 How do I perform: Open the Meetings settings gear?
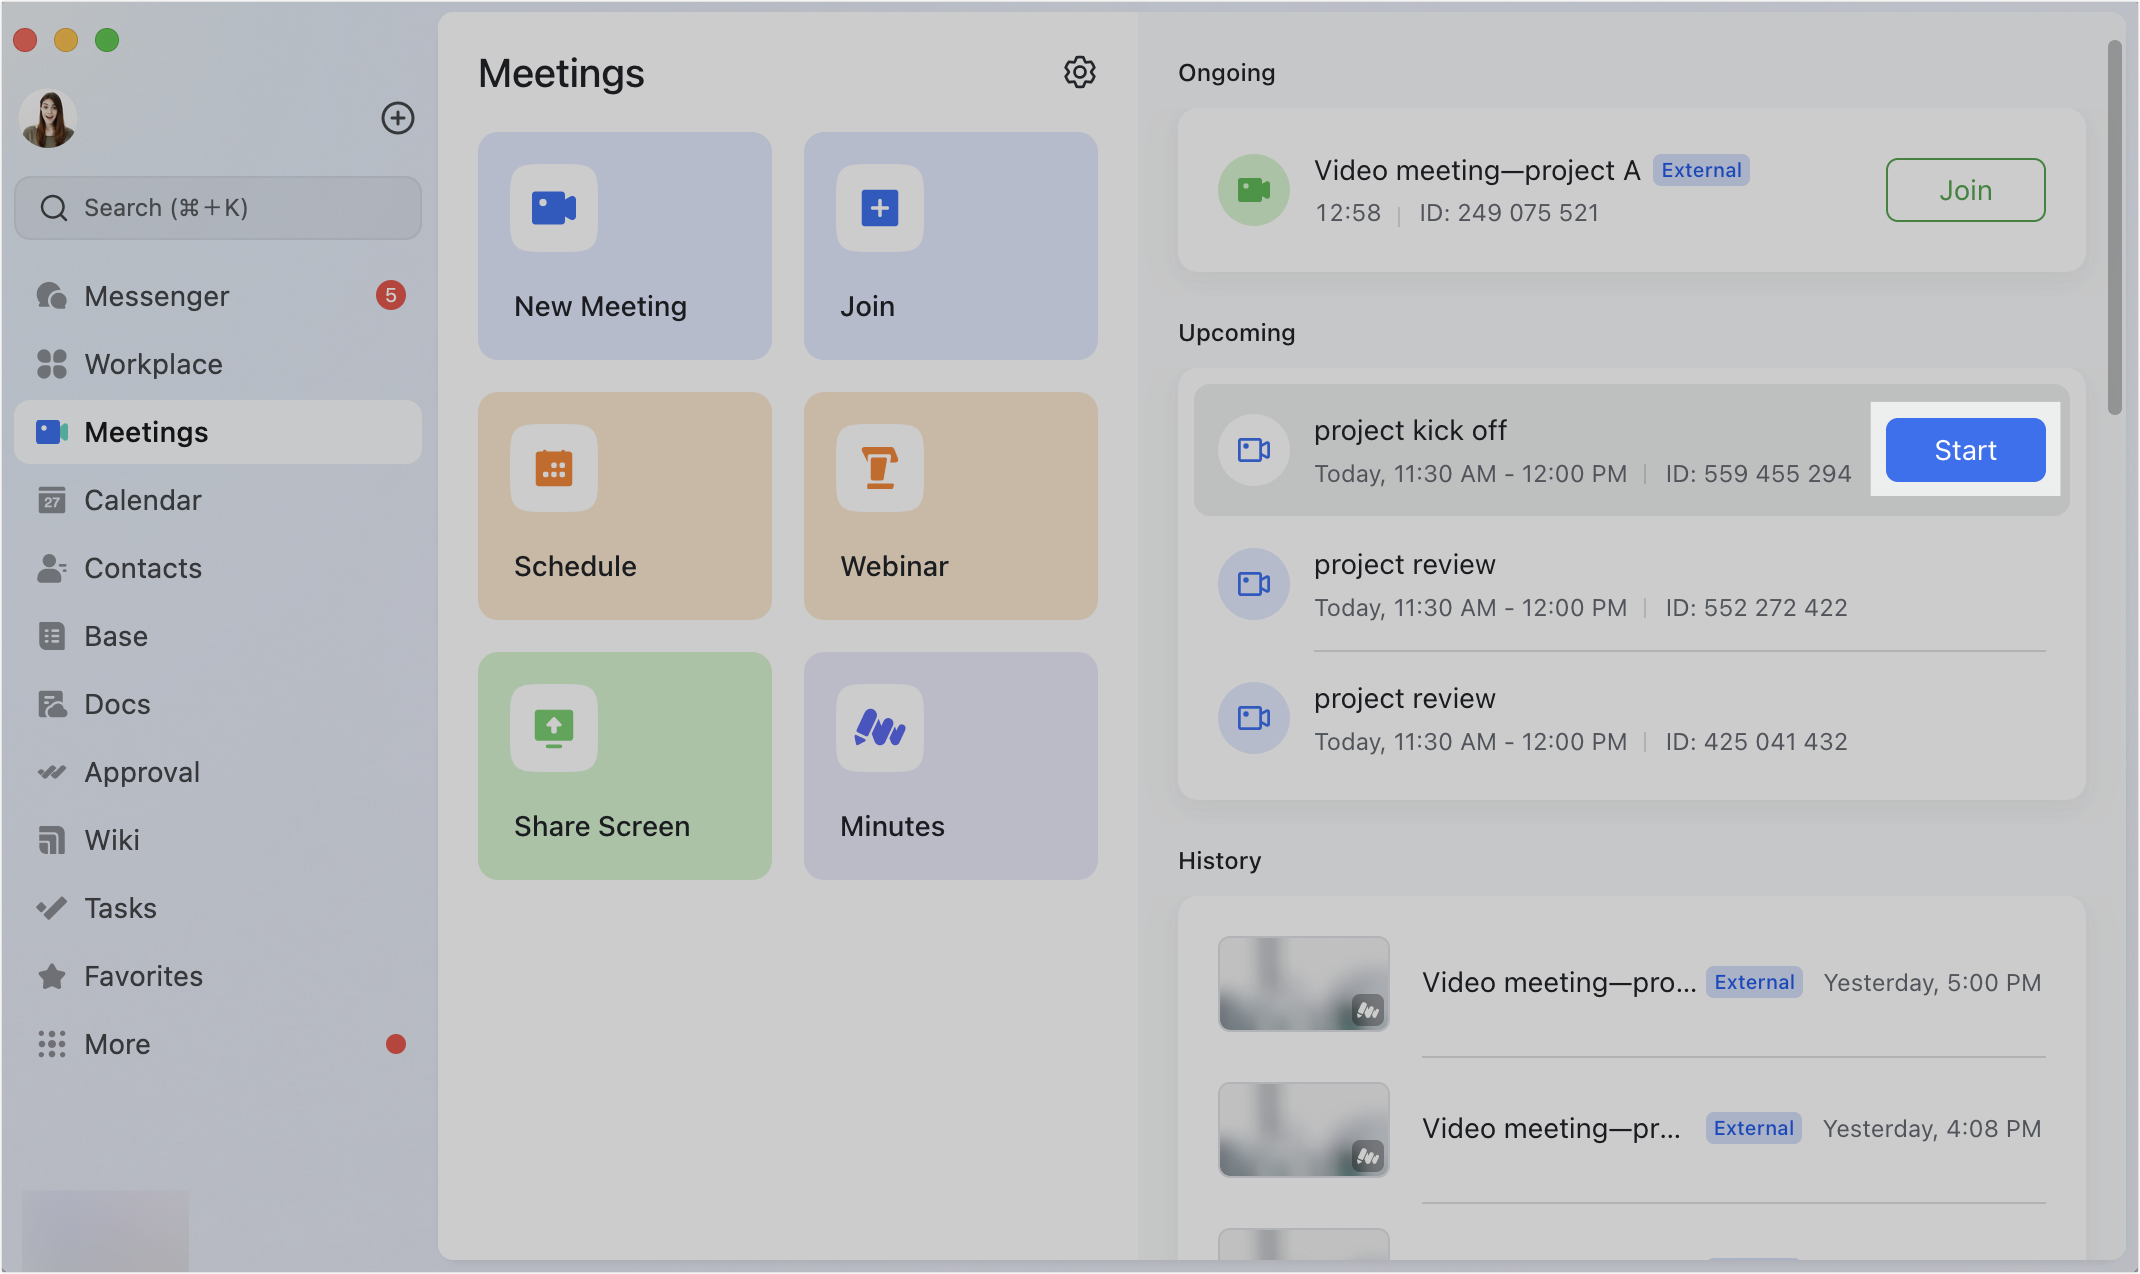click(1080, 72)
